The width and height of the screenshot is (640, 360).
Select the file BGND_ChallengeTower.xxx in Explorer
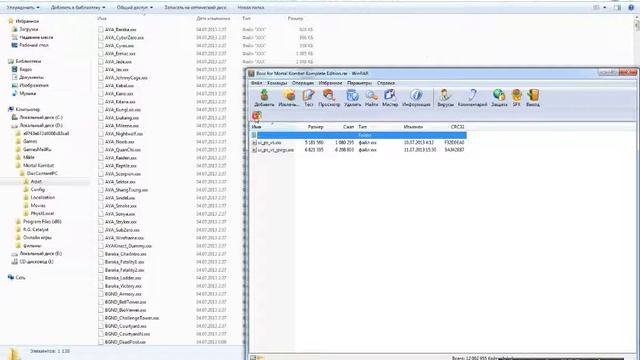[x=131, y=318]
